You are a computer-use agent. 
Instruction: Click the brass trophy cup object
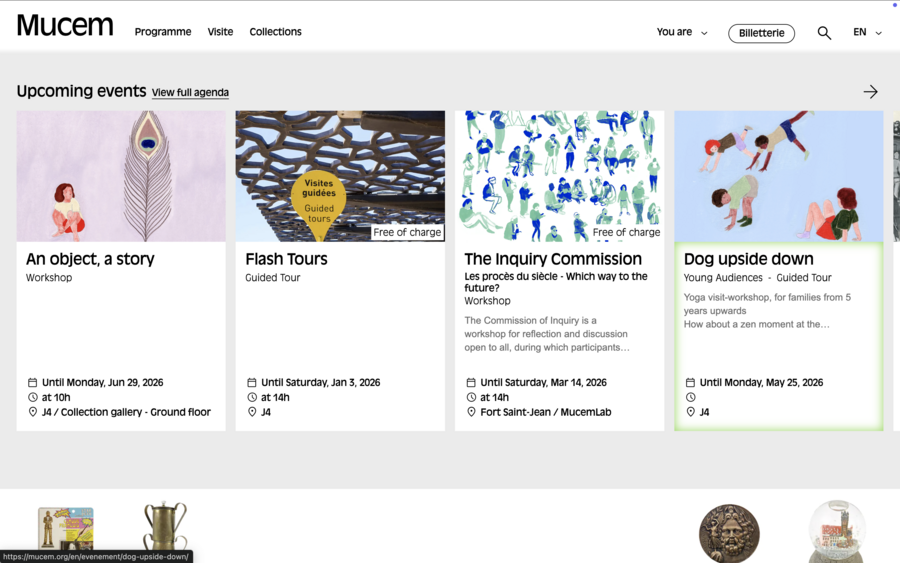coord(165,528)
